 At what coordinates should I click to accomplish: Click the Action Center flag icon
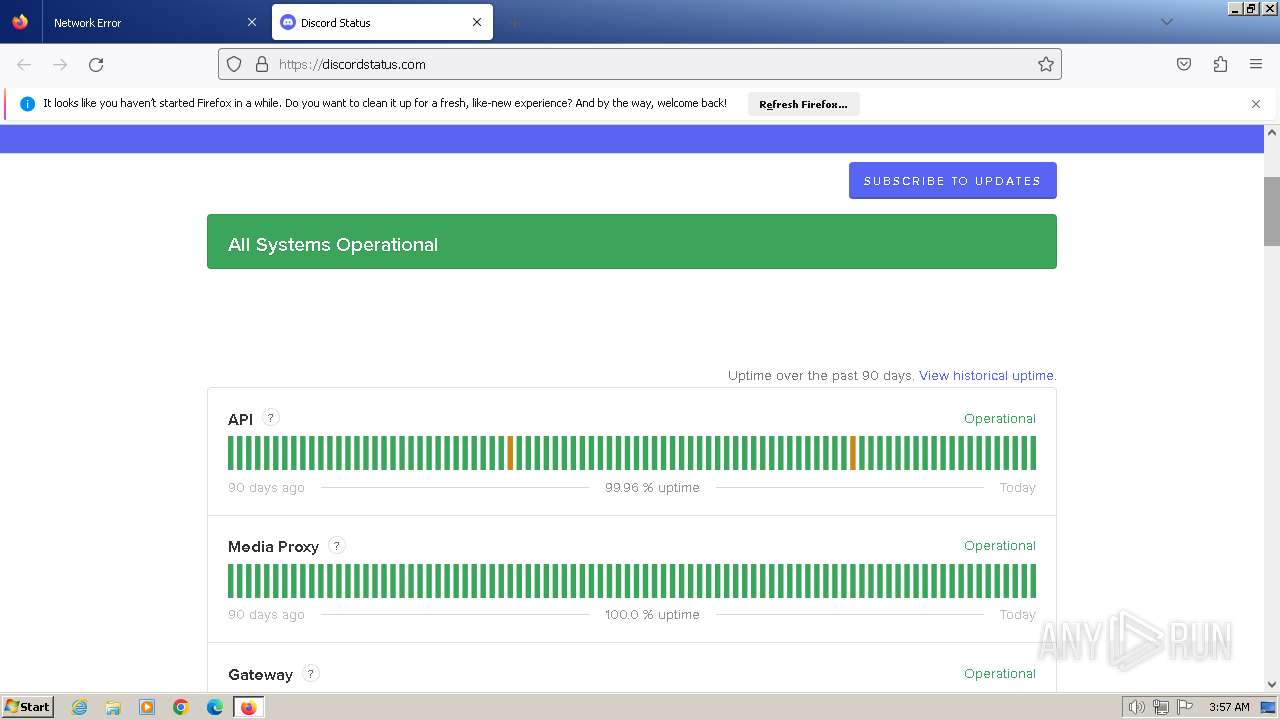pyautogui.click(x=1185, y=707)
